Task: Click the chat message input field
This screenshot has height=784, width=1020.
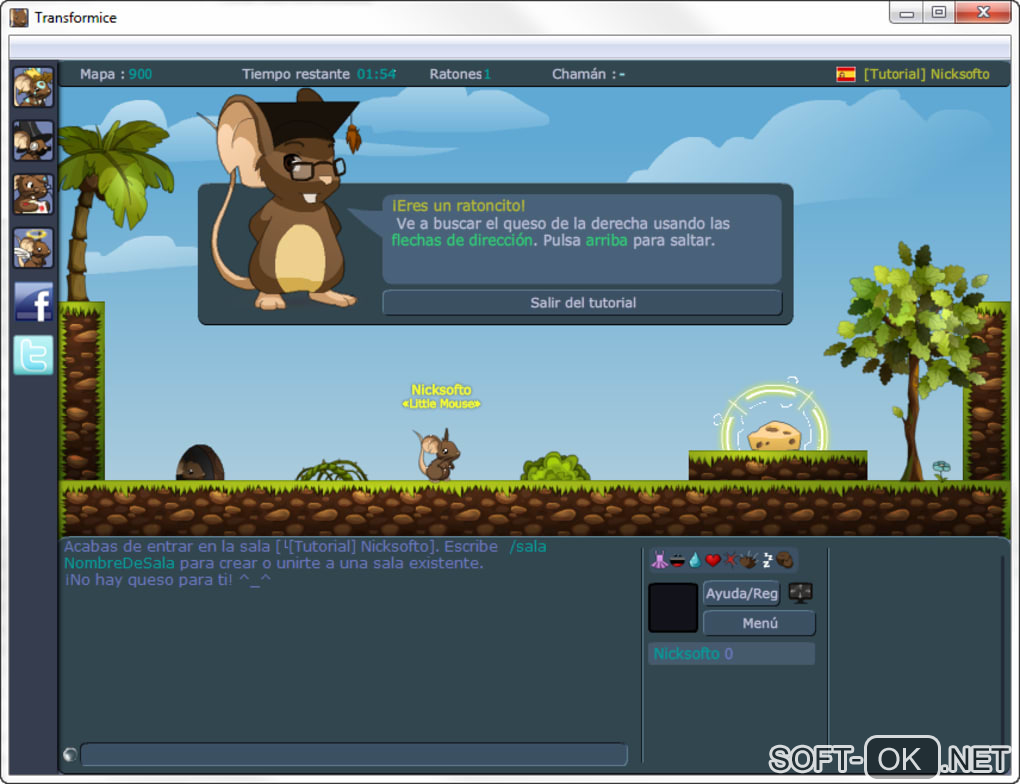Action: [x=354, y=755]
